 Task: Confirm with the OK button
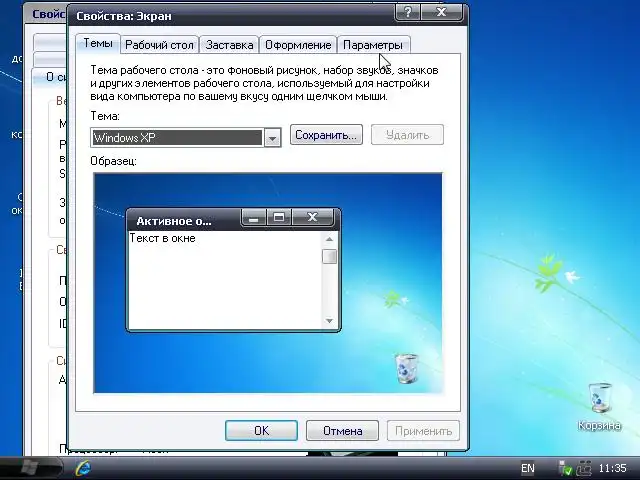click(261, 431)
